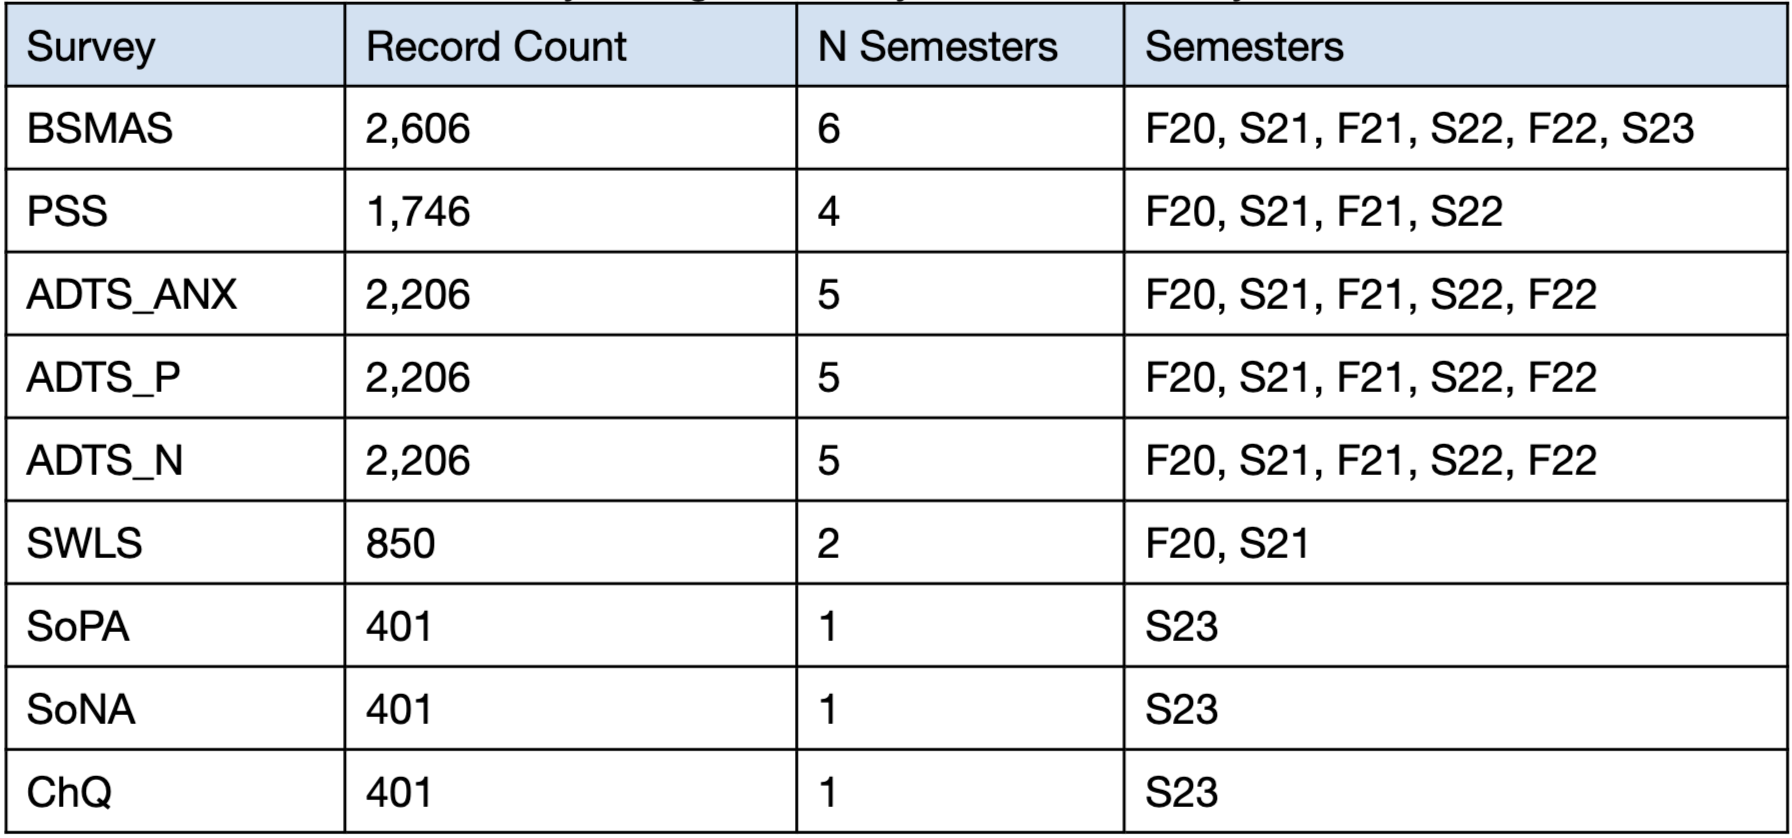
Task: Click the Survey column header
Action: point(176,46)
